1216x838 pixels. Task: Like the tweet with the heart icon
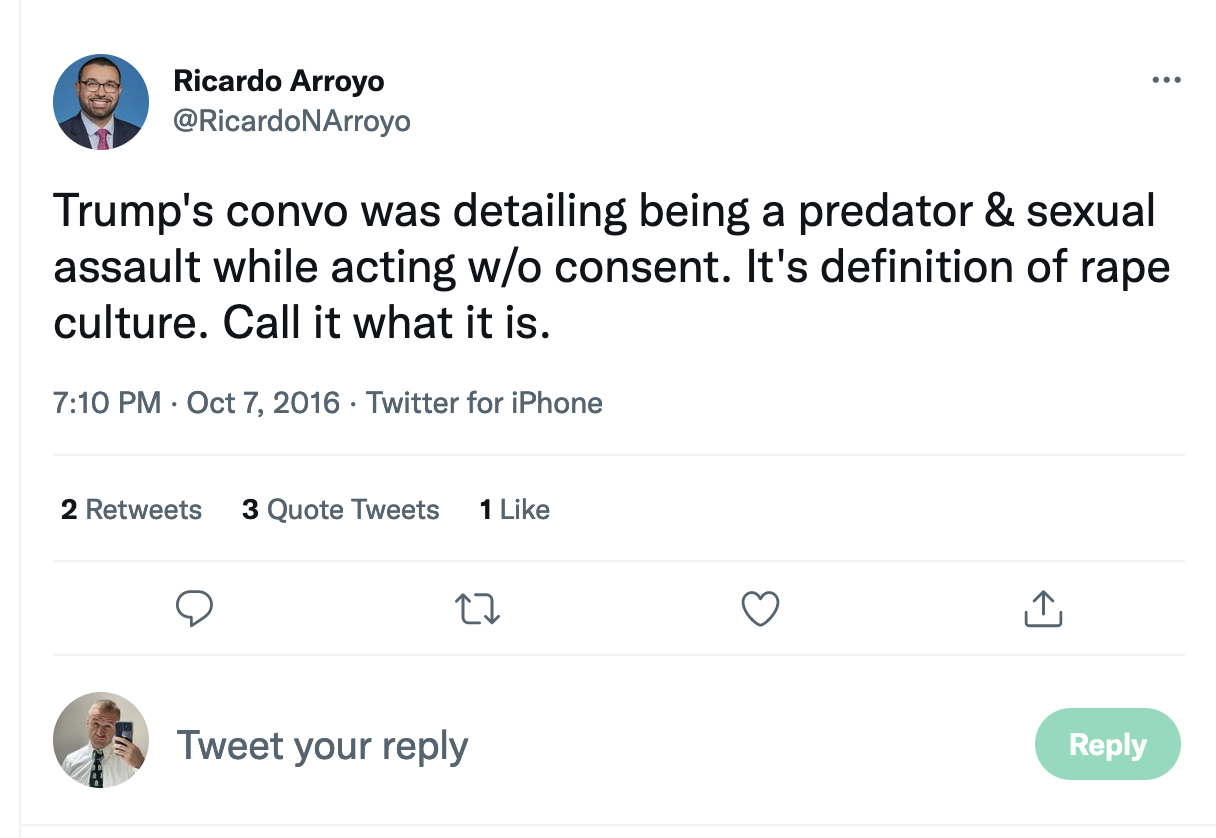click(x=760, y=608)
